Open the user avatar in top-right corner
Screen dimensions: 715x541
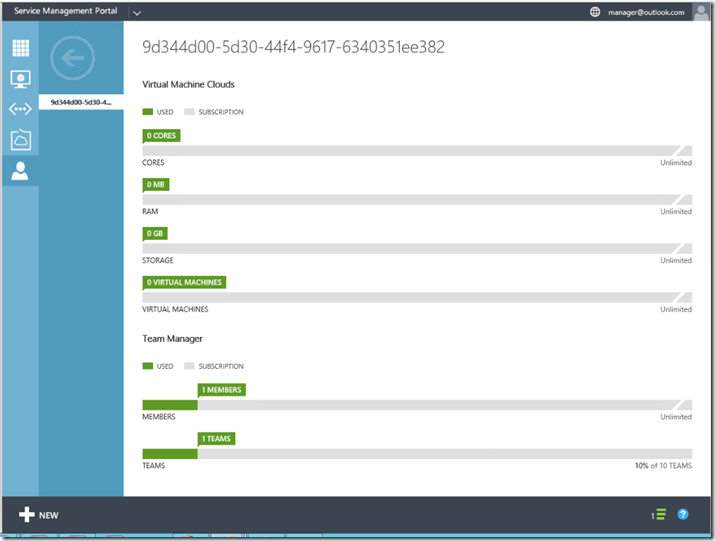click(701, 12)
